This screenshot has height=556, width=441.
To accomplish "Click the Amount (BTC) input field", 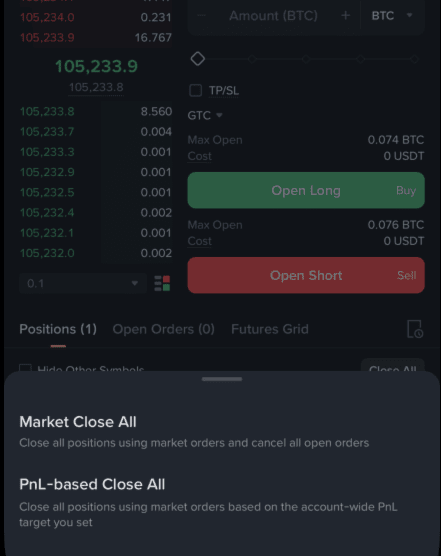I will (x=273, y=15).
